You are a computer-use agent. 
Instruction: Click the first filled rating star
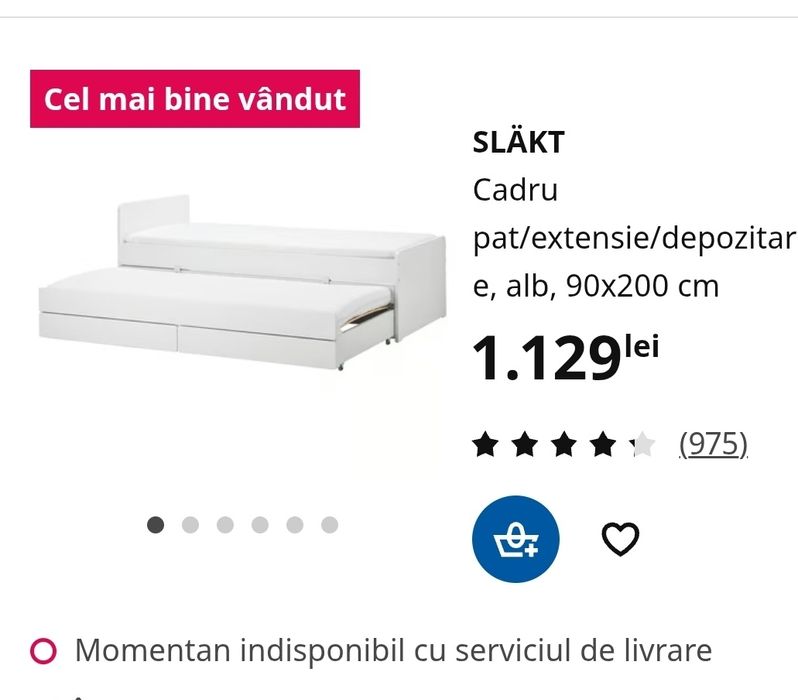pyautogui.click(x=486, y=444)
